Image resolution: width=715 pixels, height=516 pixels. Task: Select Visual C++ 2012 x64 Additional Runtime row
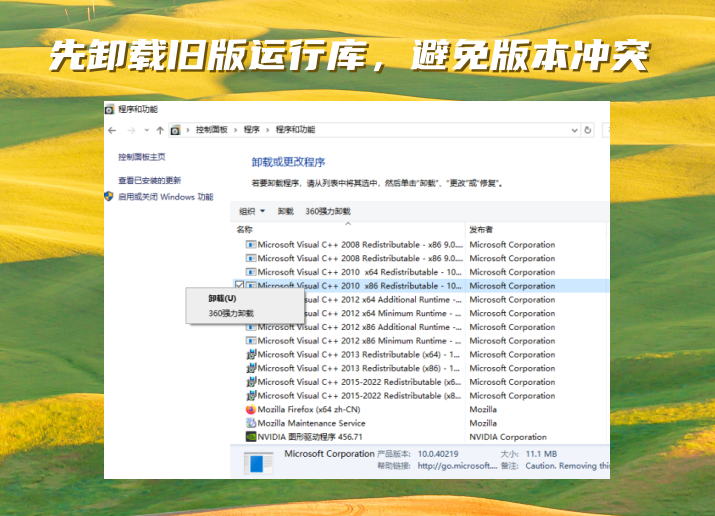click(x=421, y=299)
